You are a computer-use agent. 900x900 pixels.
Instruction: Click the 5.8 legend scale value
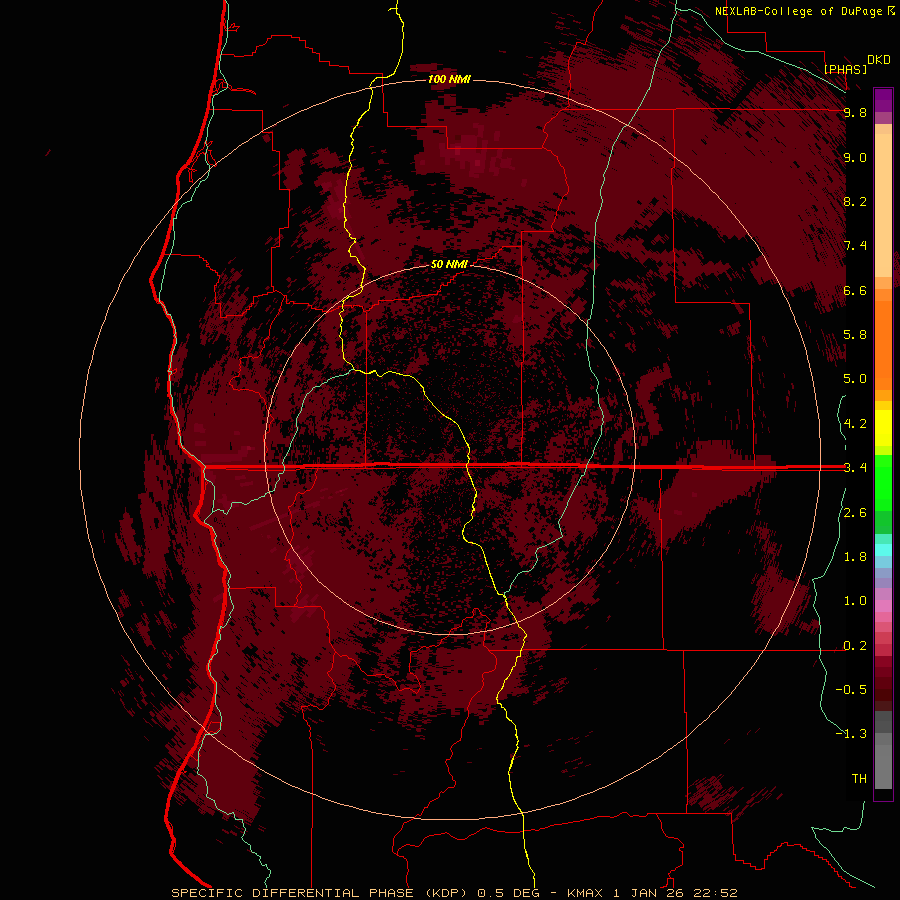coord(855,335)
